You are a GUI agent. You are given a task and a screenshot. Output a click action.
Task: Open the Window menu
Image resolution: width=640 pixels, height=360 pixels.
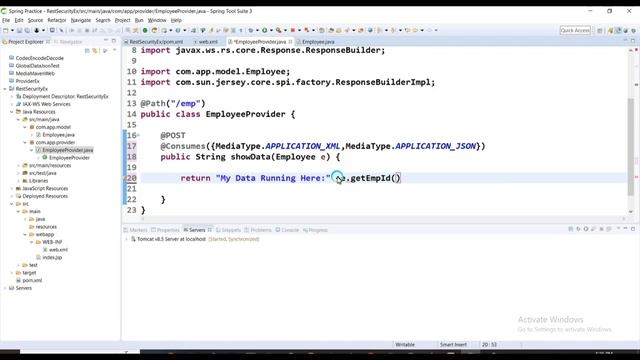157,20
